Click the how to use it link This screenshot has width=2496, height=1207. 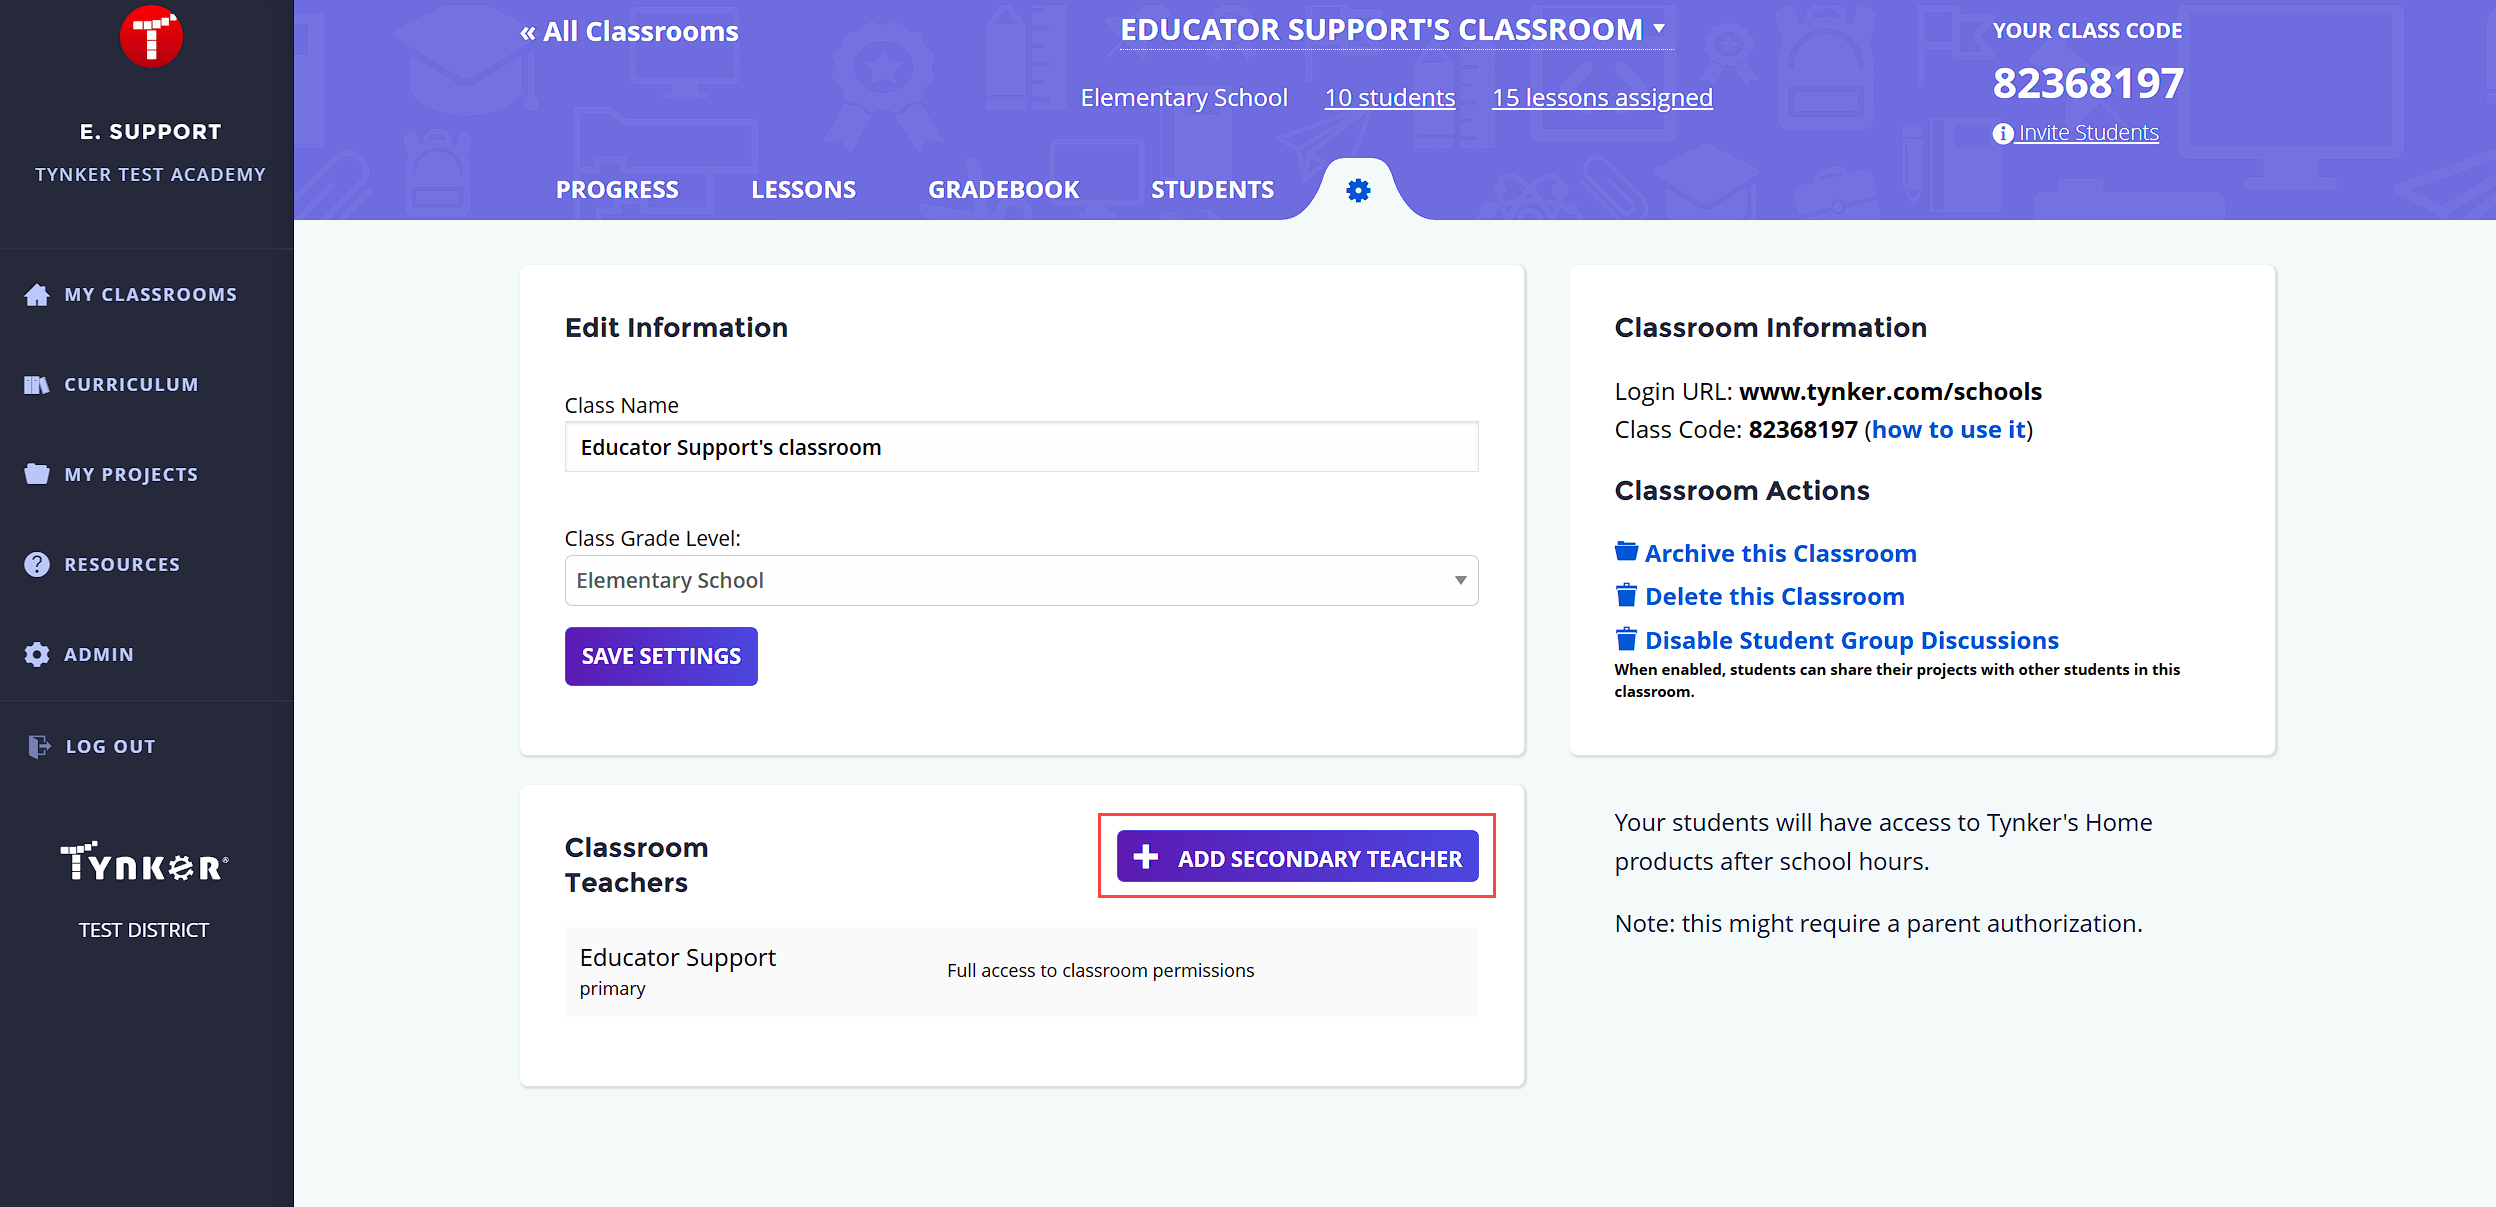click(1949, 430)
